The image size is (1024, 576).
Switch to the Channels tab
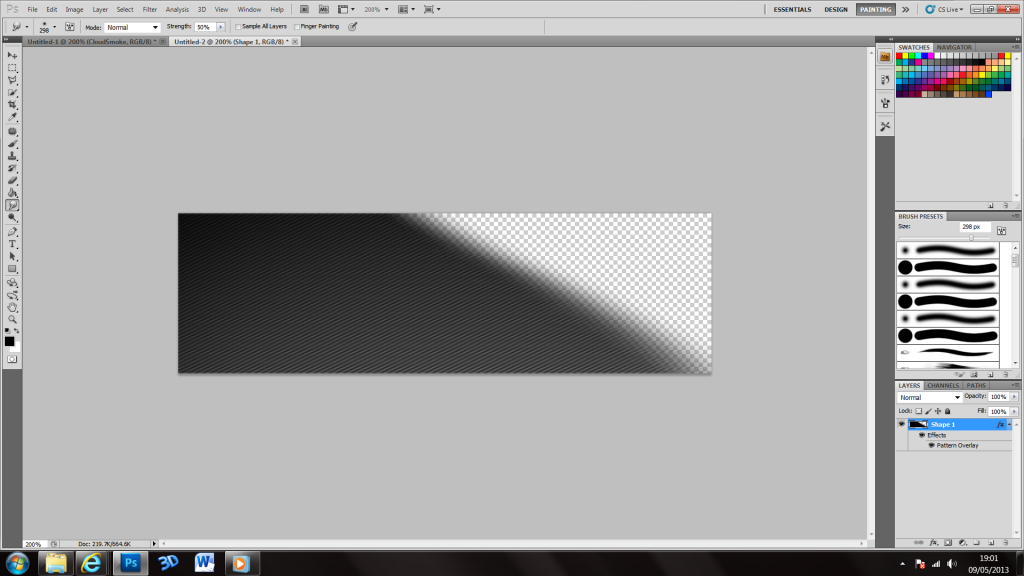point(942,385)
